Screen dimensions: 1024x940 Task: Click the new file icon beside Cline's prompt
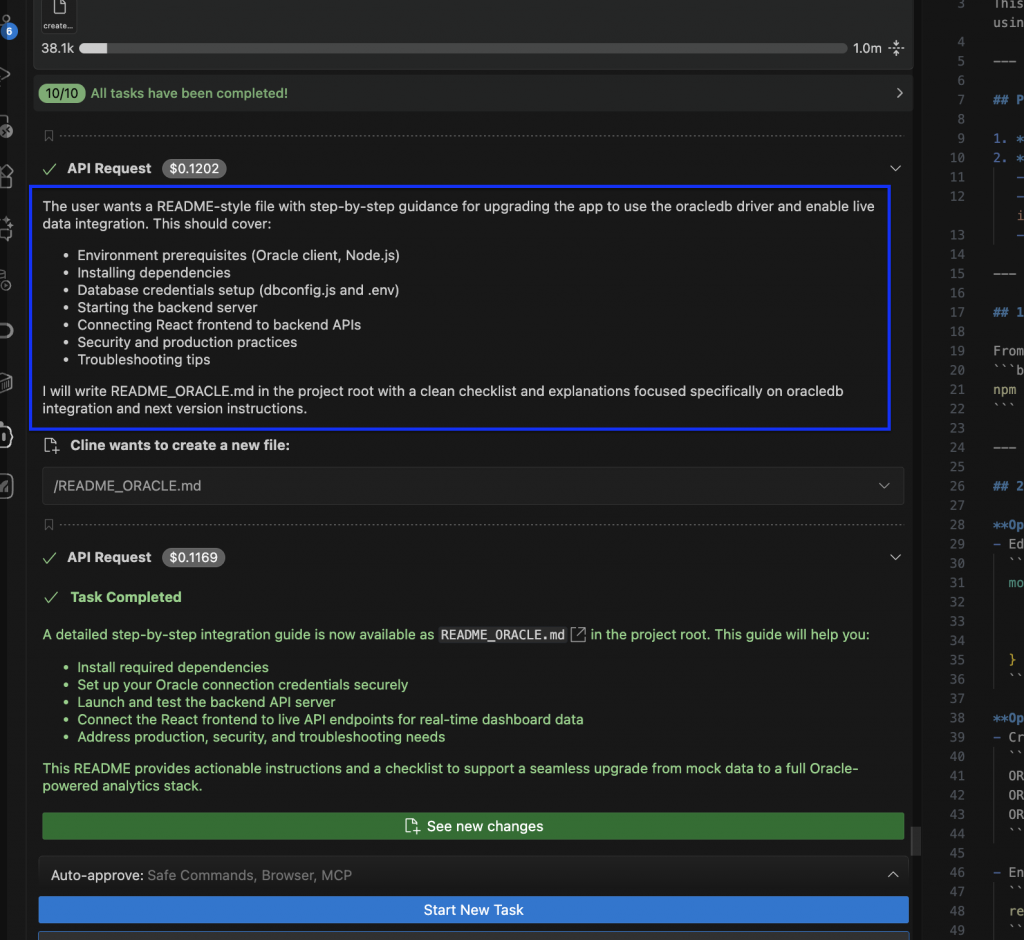(x=51, y=446)
